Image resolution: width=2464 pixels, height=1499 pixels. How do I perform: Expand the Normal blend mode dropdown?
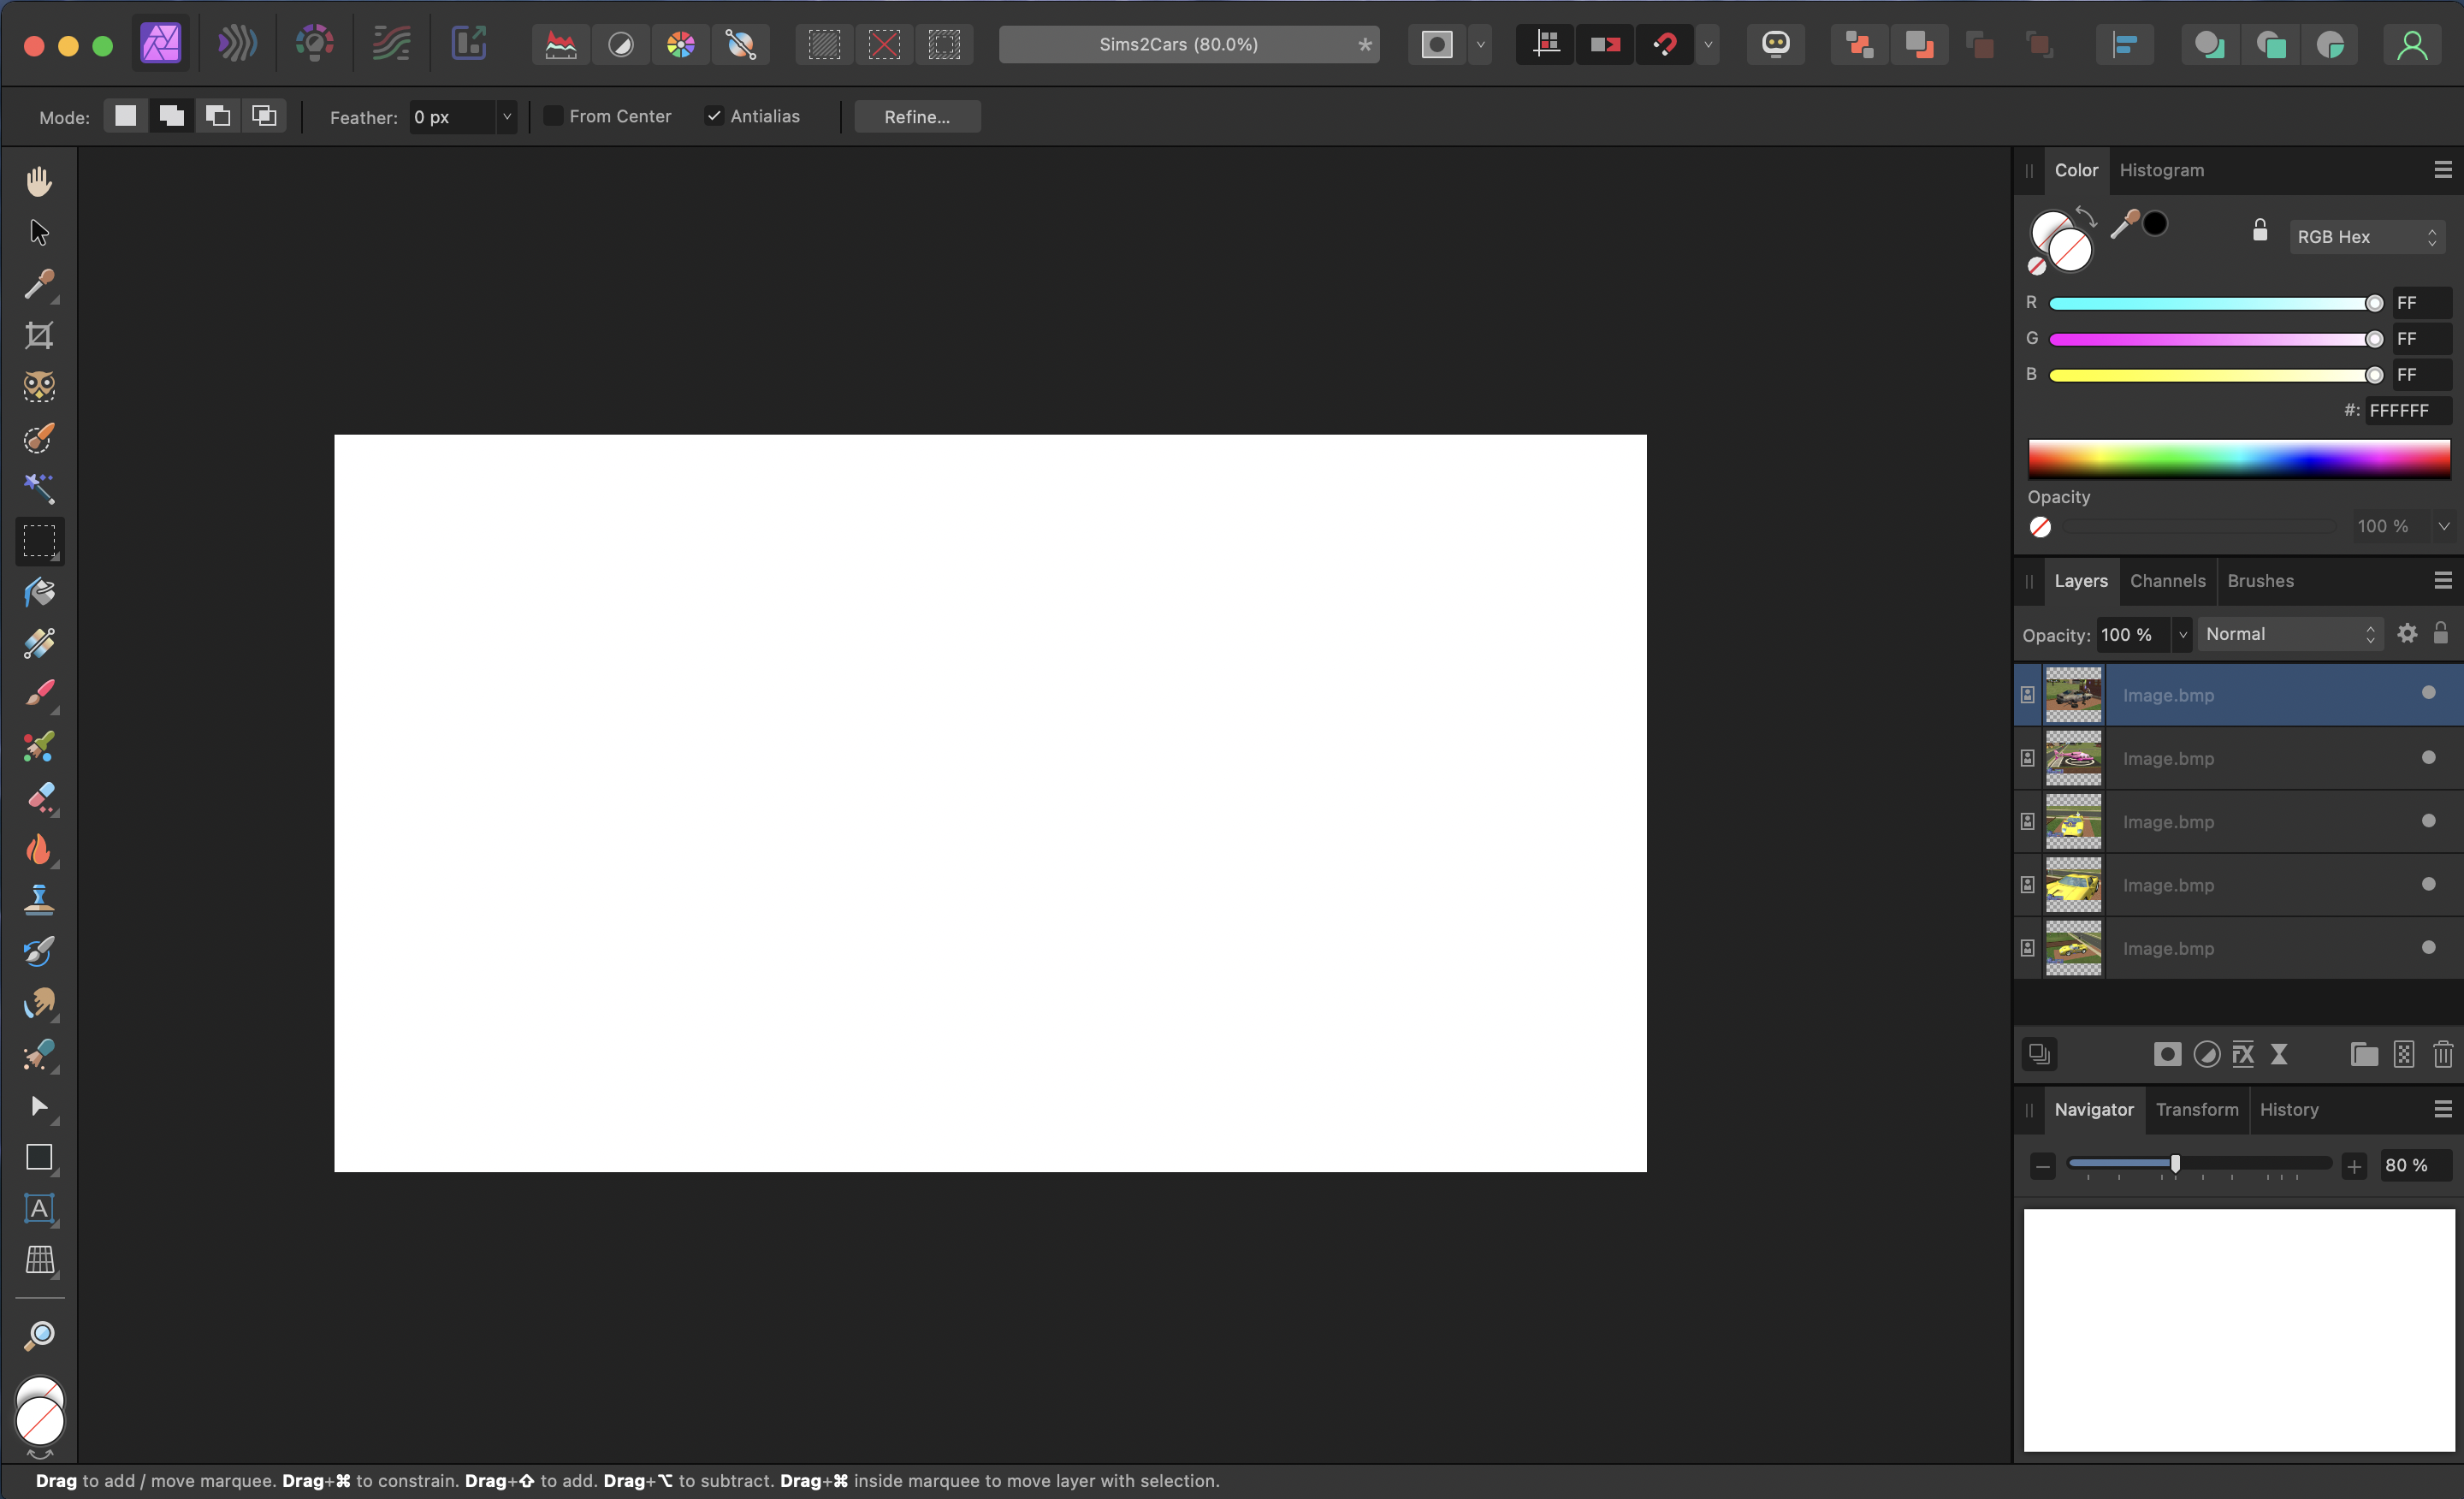(2289, 634)
